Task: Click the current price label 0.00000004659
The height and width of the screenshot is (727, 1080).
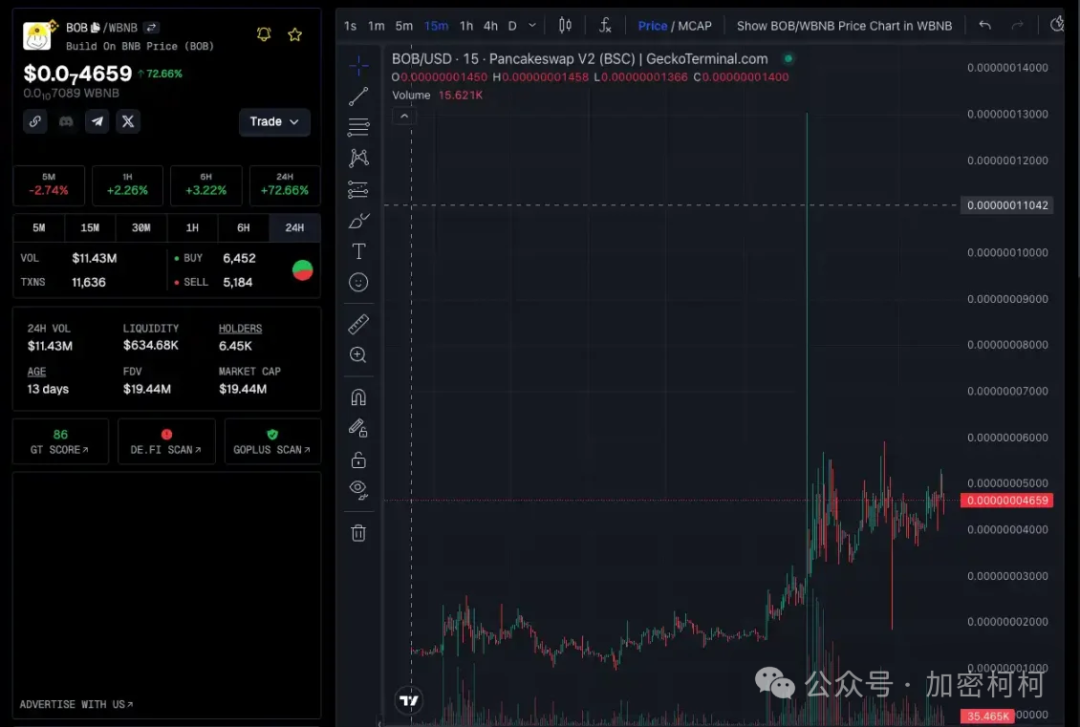Action: (1006, 500)
